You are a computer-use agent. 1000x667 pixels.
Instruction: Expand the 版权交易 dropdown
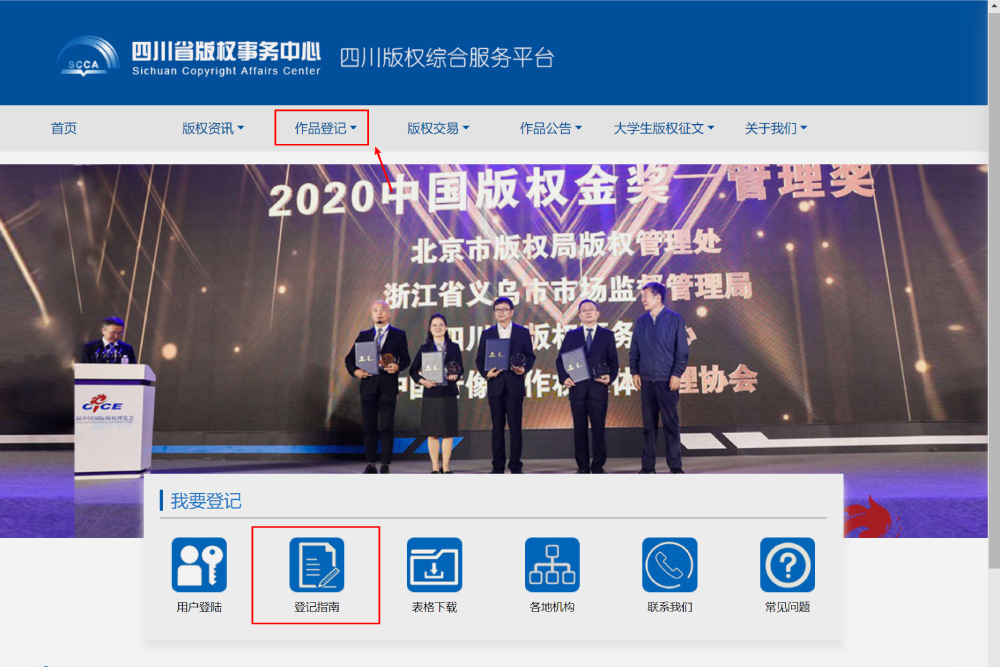click(x=438, y=128)
